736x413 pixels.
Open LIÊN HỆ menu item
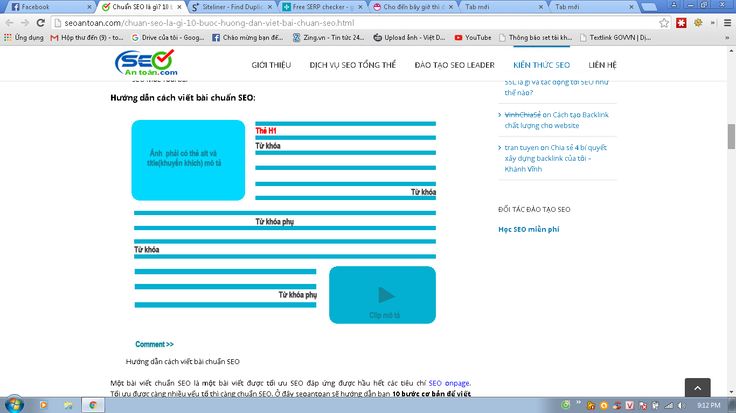point(602,65)
